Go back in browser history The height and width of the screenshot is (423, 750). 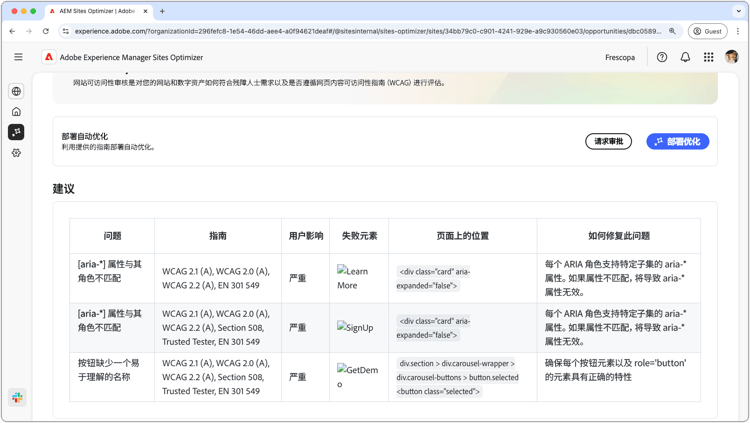12,31
